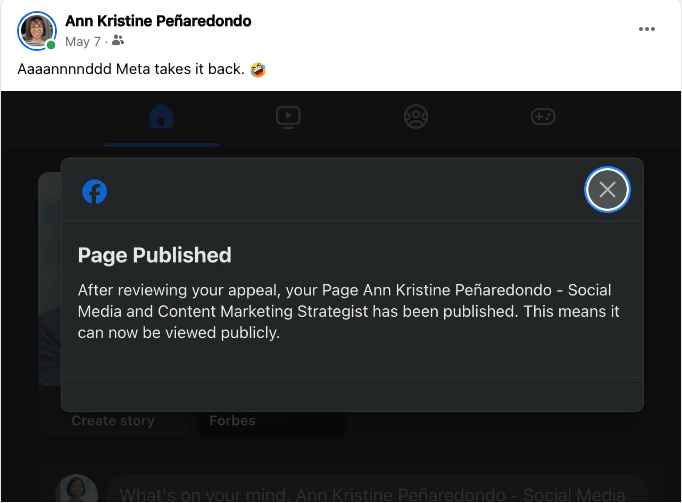Click the dialog message about the appeal
The image size is (682, 503).
[x=348, y=311]
